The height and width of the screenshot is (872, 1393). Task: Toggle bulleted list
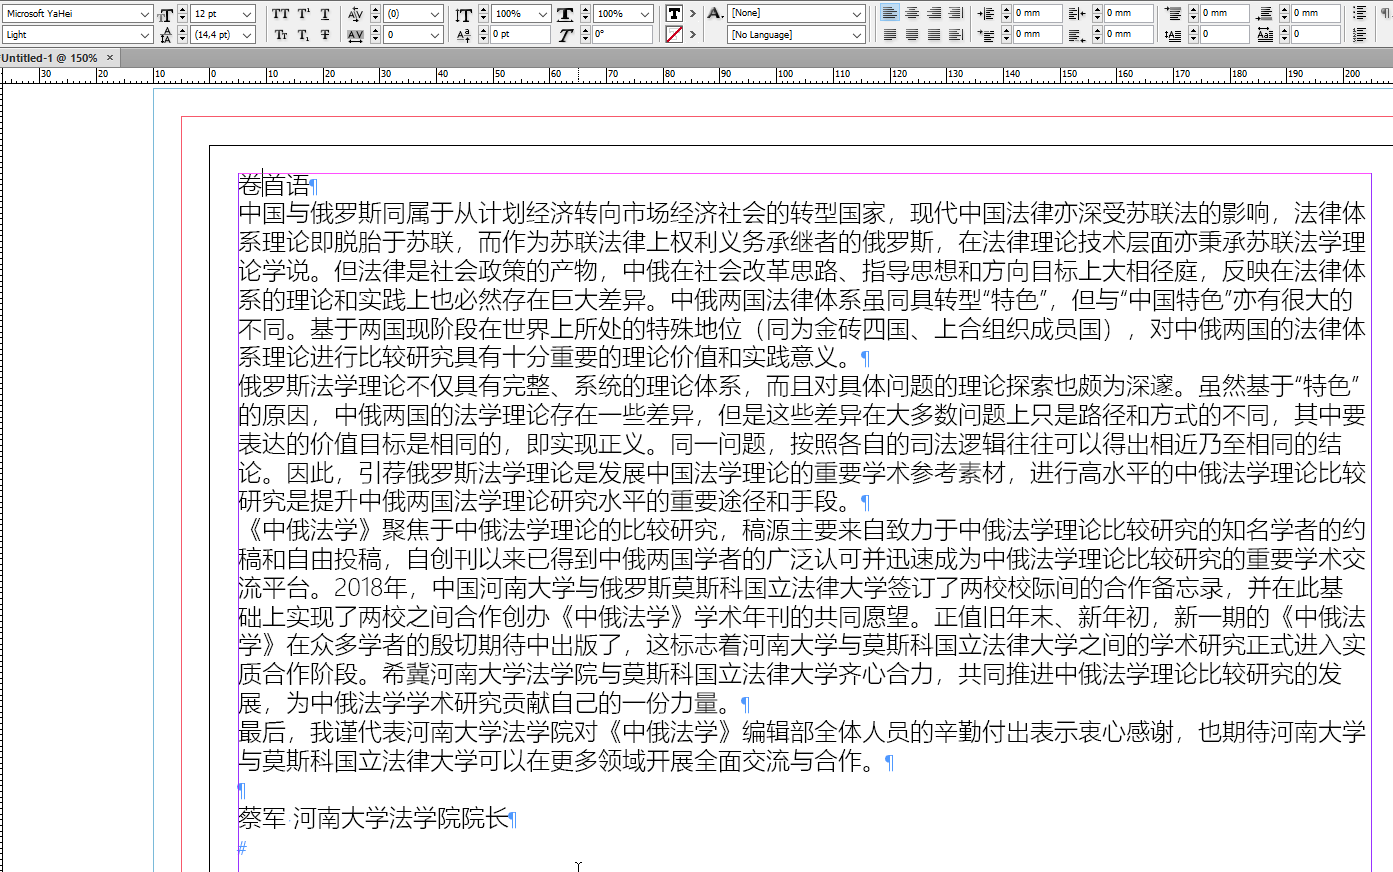1360,14
